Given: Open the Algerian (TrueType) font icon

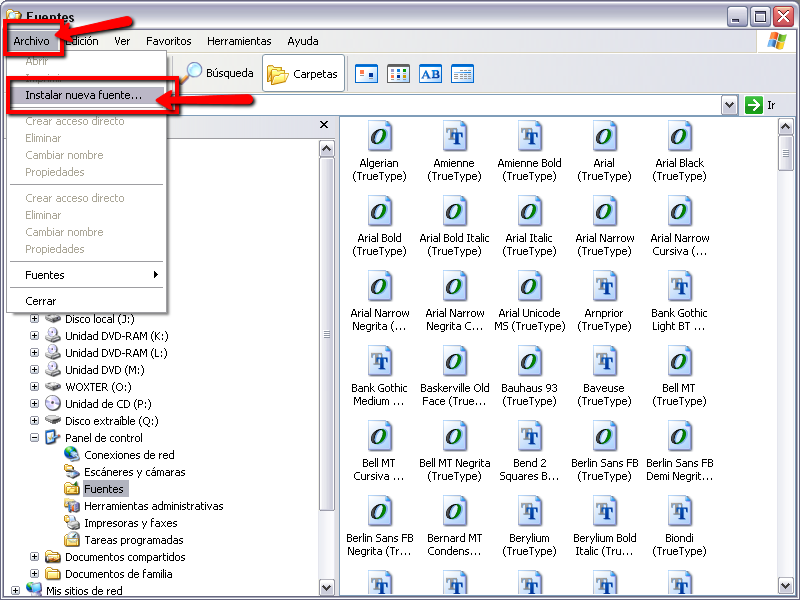Looking at the screenshot, I should click(379, 136).
